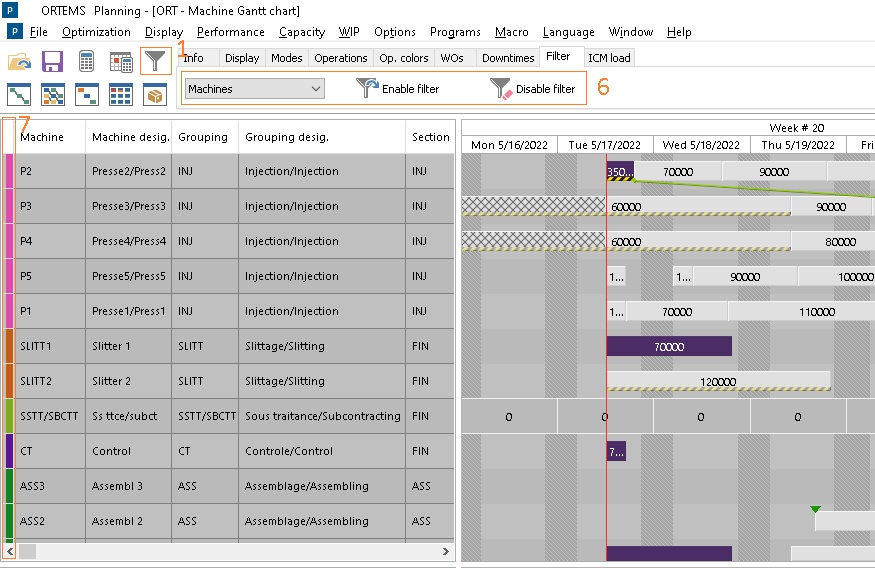
Task: Open file with the folder icon
Action: click(x=20, y=61)
